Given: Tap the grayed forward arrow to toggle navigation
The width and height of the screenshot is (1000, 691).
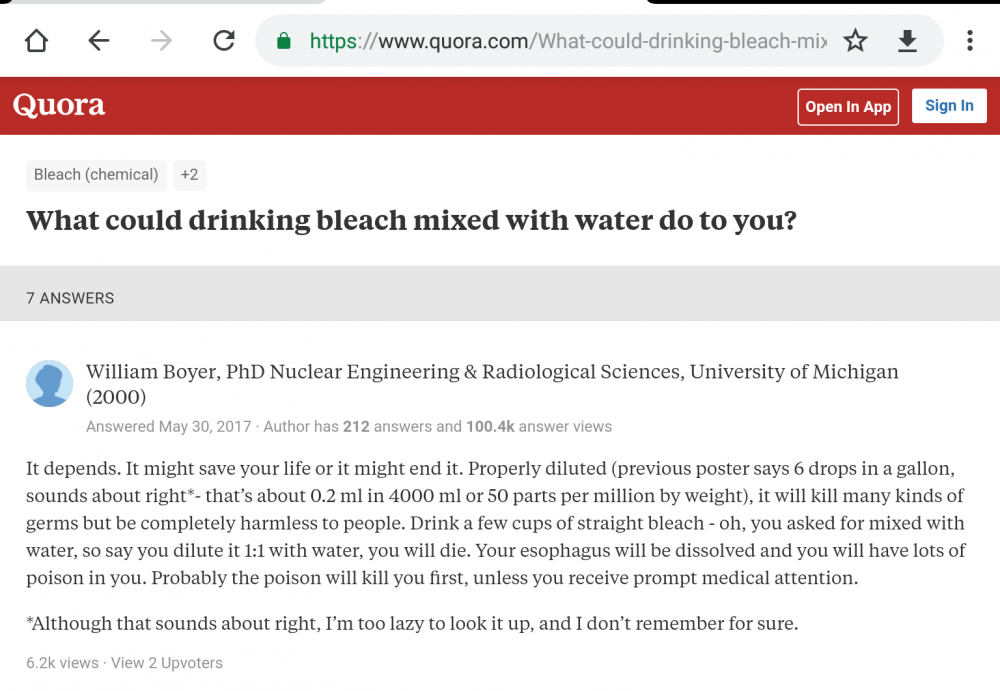Looking at the screenshot, I should (x=160, y=41).
